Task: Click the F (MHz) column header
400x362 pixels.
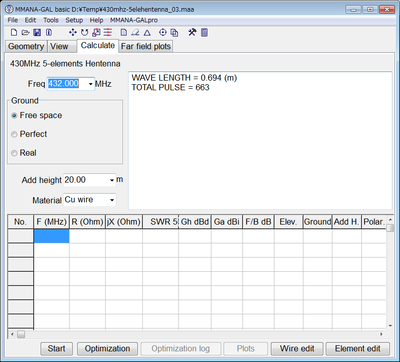Action: tap(52, 222)
